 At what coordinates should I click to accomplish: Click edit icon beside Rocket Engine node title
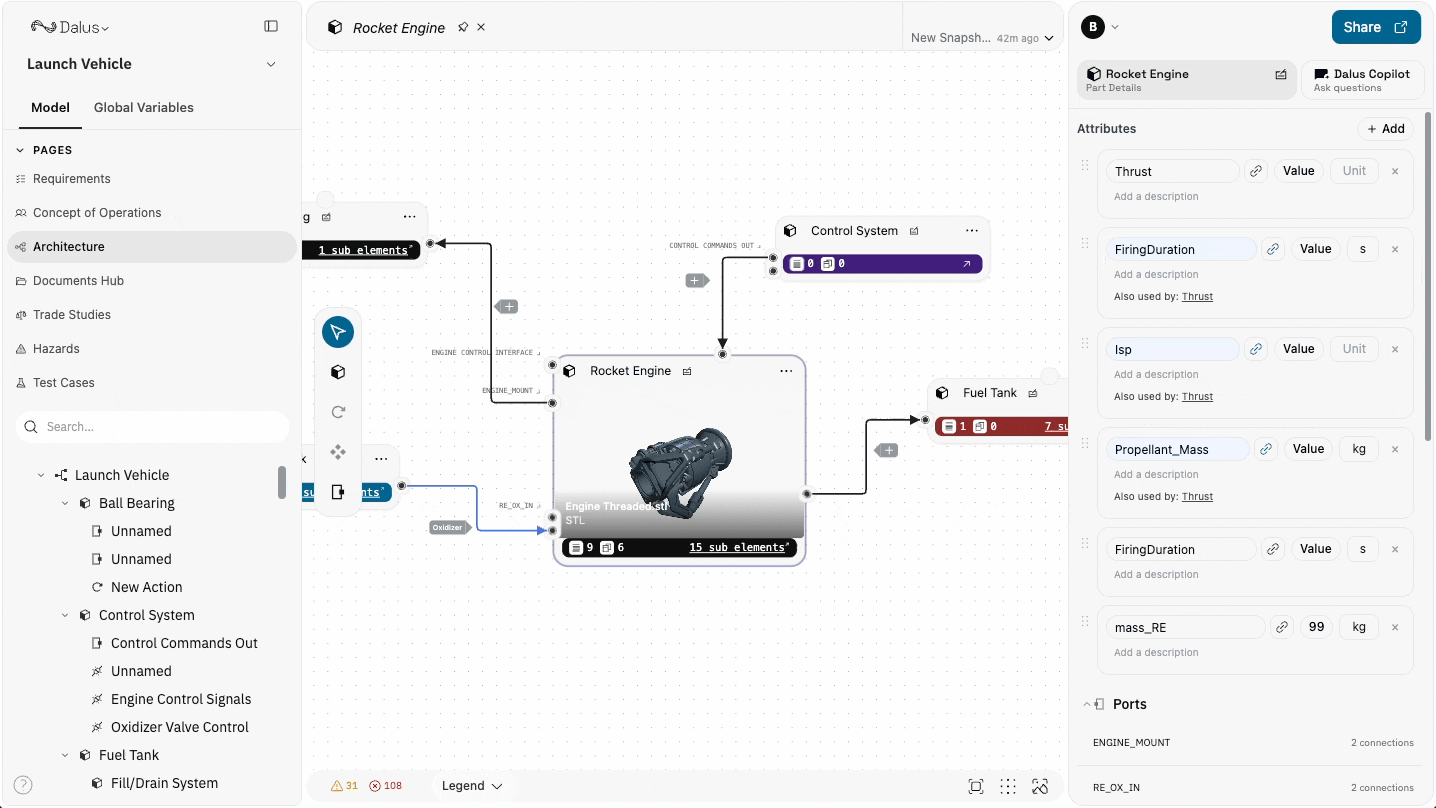point(687,371)
